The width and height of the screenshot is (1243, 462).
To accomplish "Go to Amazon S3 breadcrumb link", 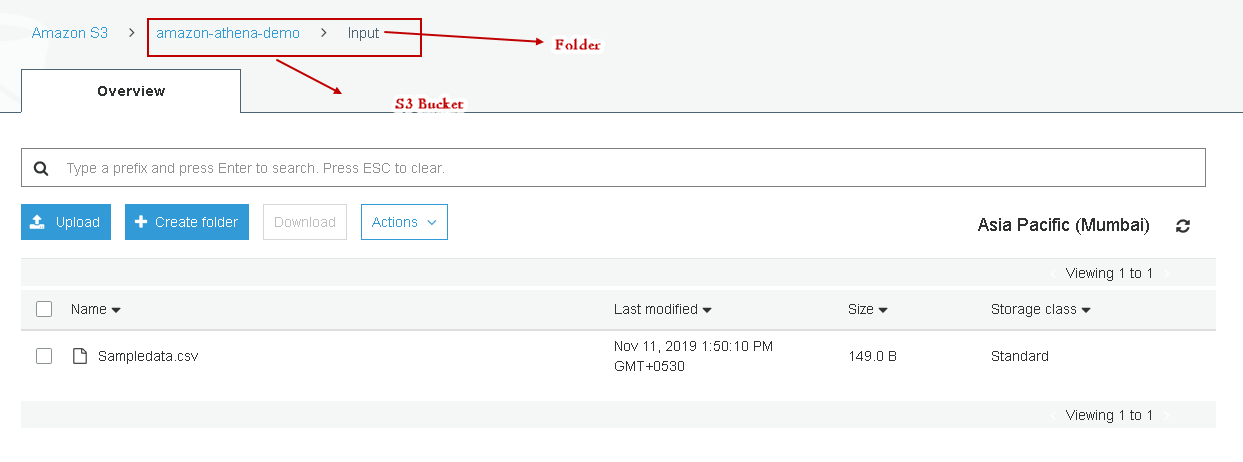I will click(x=70, y=33).
